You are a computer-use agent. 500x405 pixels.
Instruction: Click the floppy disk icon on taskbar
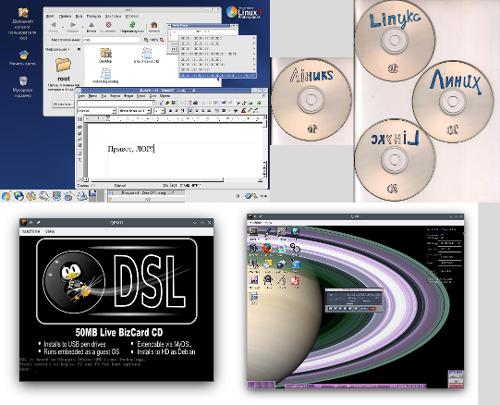point(92,195)
